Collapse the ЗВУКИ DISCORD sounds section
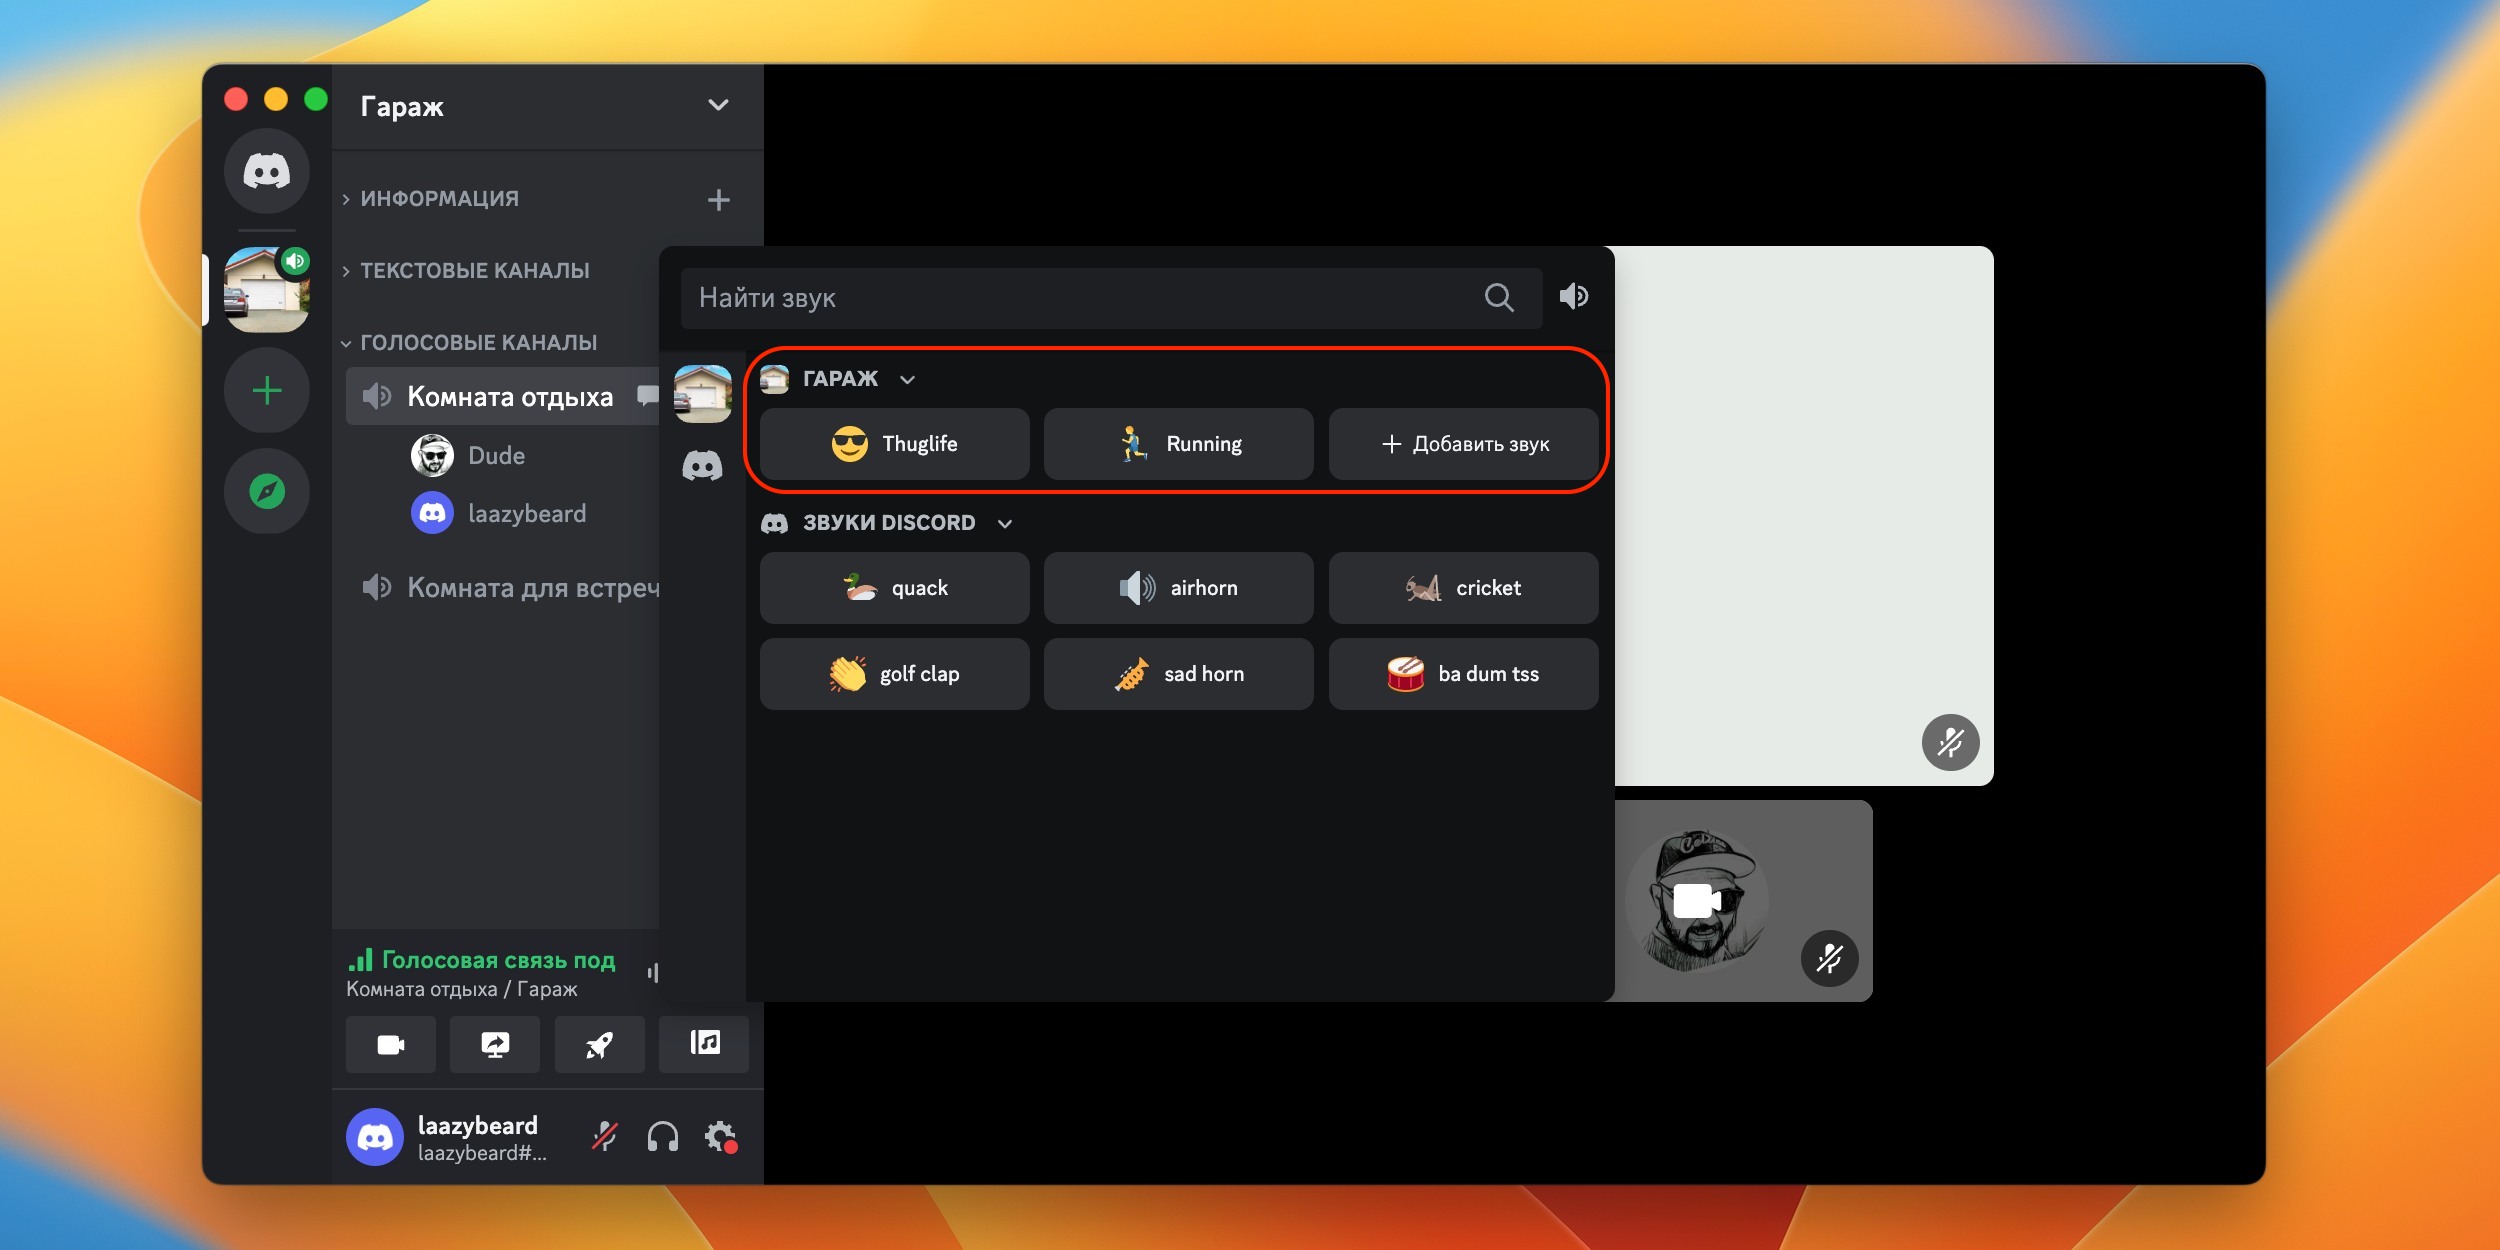Image resolution: width=2500 pixels, height=1250 pixels. coord(1005,523)
